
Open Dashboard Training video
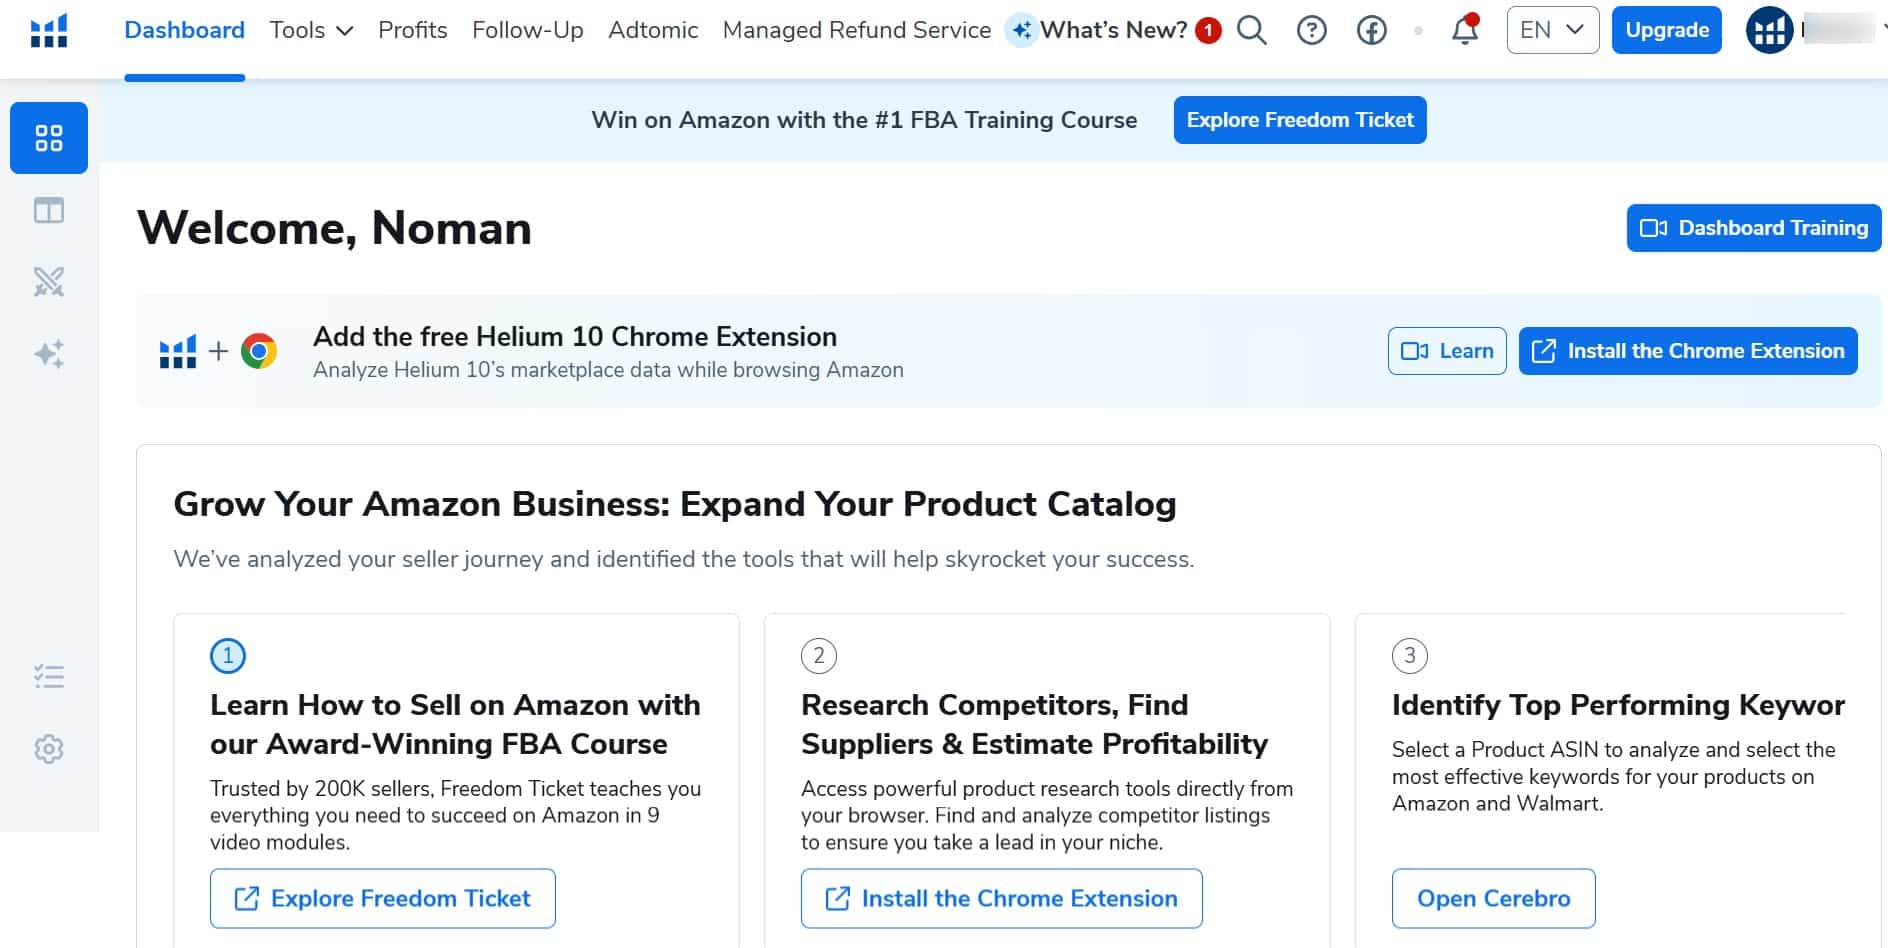click(x=1754, y=228)
